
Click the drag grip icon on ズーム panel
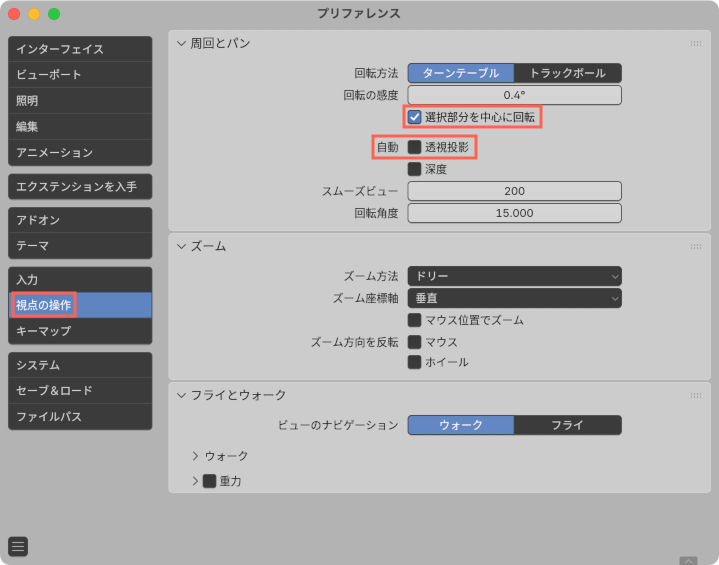[x=695, y=247]
